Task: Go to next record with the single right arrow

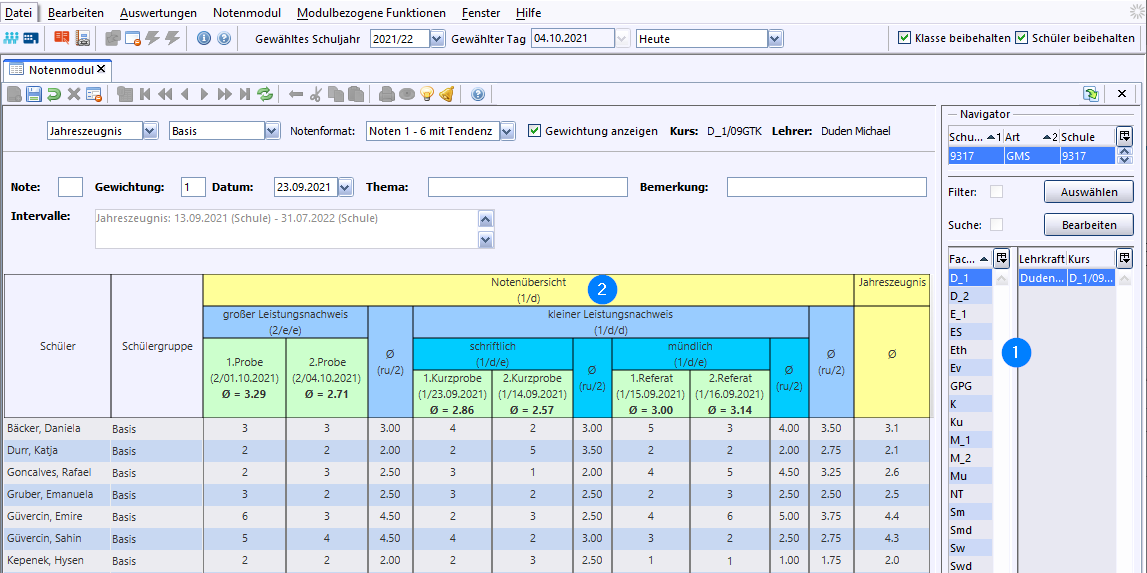Action: pyautogui.click(x=204, y=94)
